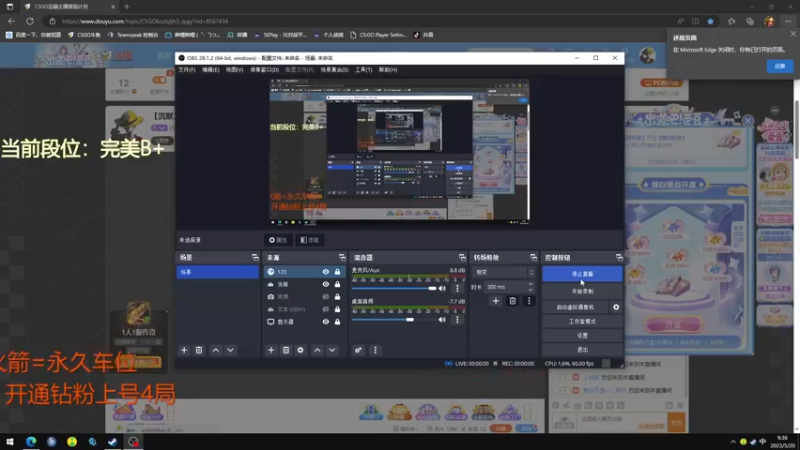Click 开始录制 to start recording
800x450 pixels.
582,291
